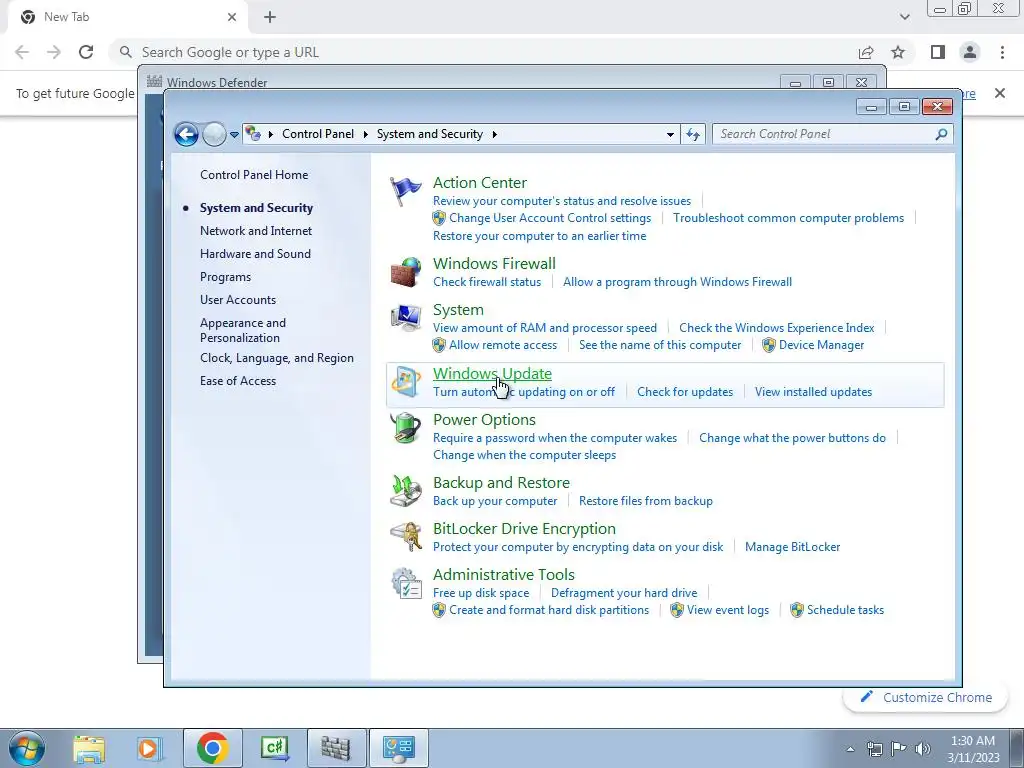Click the Administrative Tools gear icon
The height and width of the screenshot is (768, 1024).
click(406, 584)
